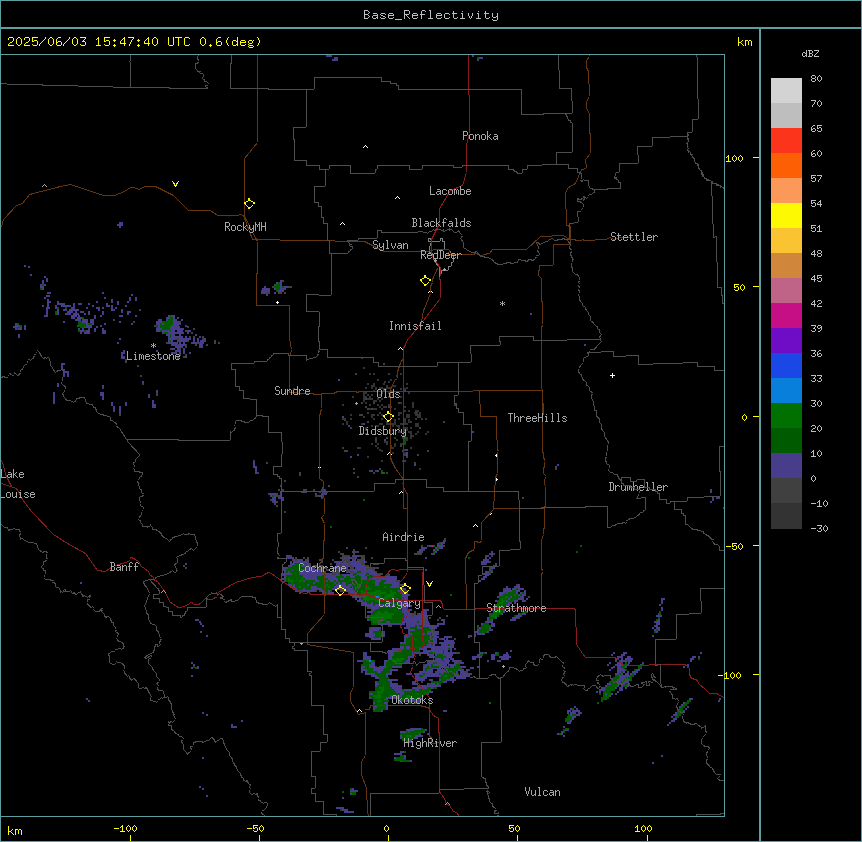862x842 pixels.
Task: Select the Ponoka label on the map
Action: [x=480, y=136]
